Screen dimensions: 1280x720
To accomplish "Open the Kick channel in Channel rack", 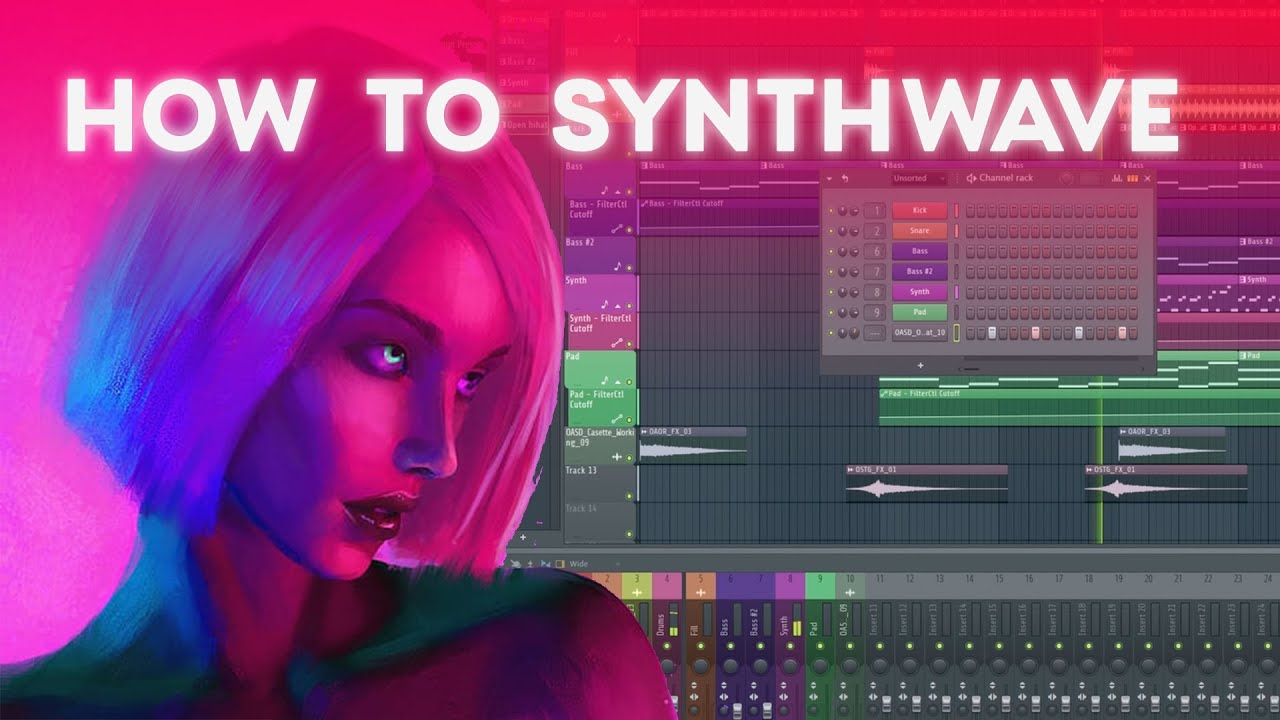I will pyautogui.click(x=920, y=210).
